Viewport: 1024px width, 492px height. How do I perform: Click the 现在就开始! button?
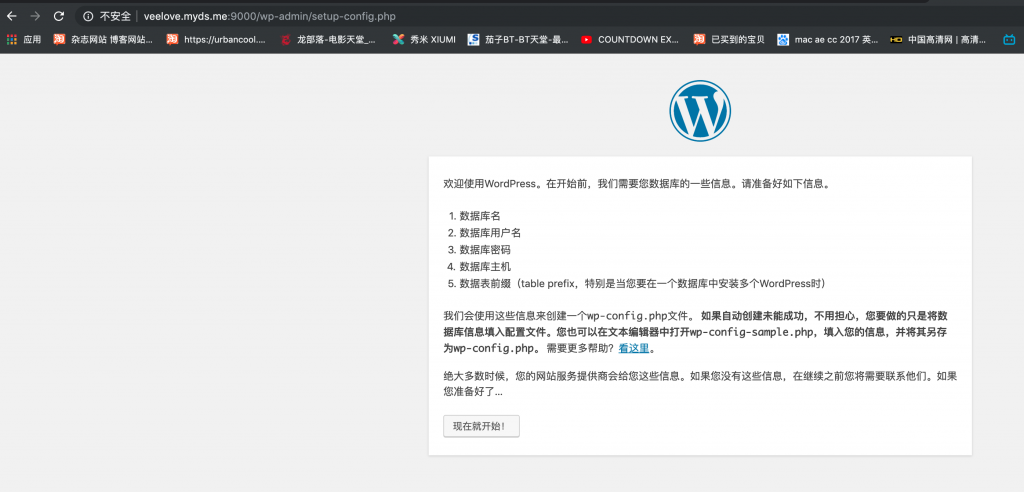(481, 426)
